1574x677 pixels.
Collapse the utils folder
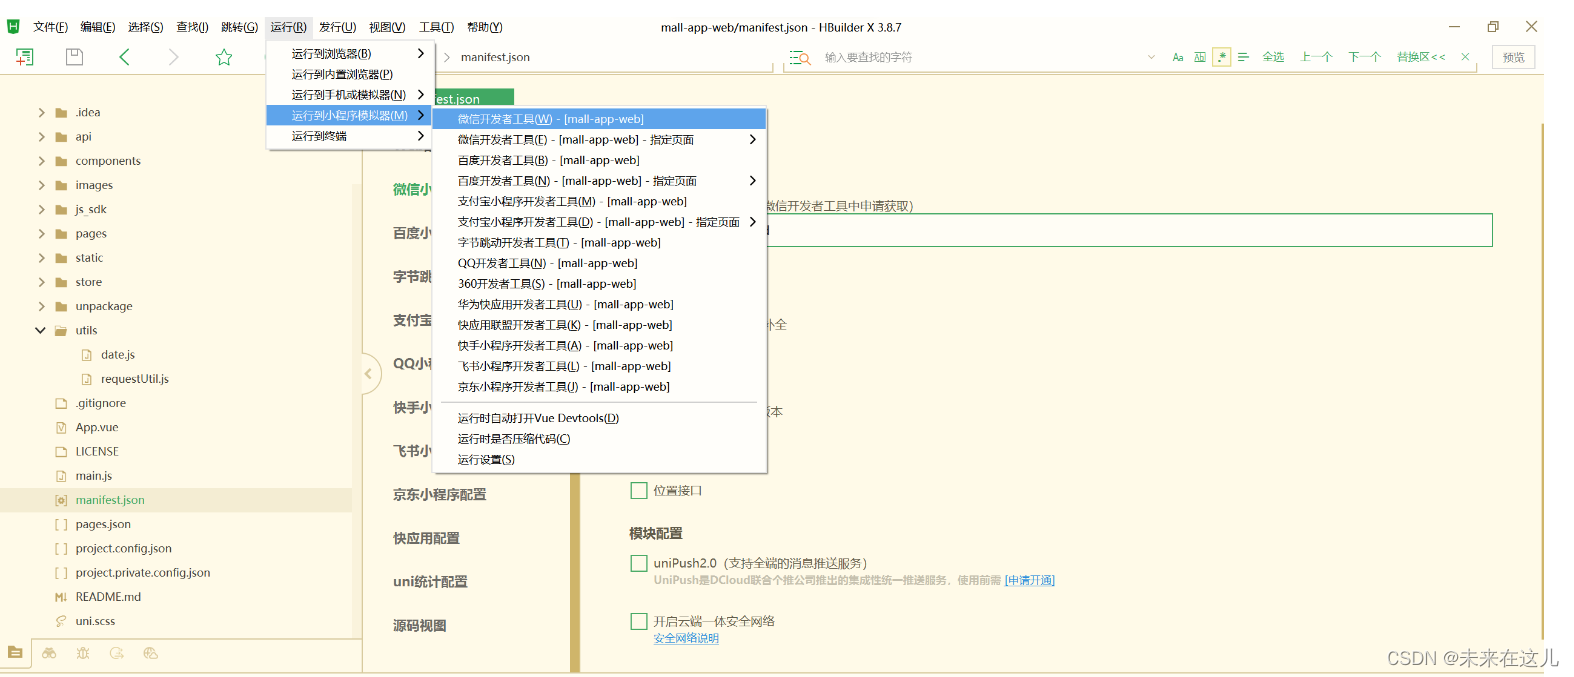(x=41, y=330)
